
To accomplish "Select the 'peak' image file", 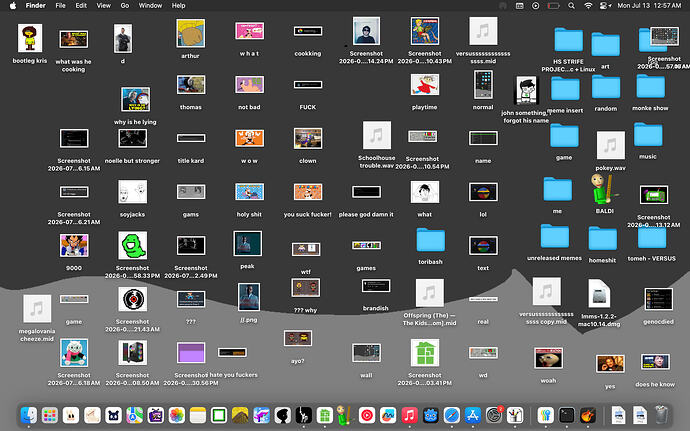I will pyautogui.click(x=247, y=243).
